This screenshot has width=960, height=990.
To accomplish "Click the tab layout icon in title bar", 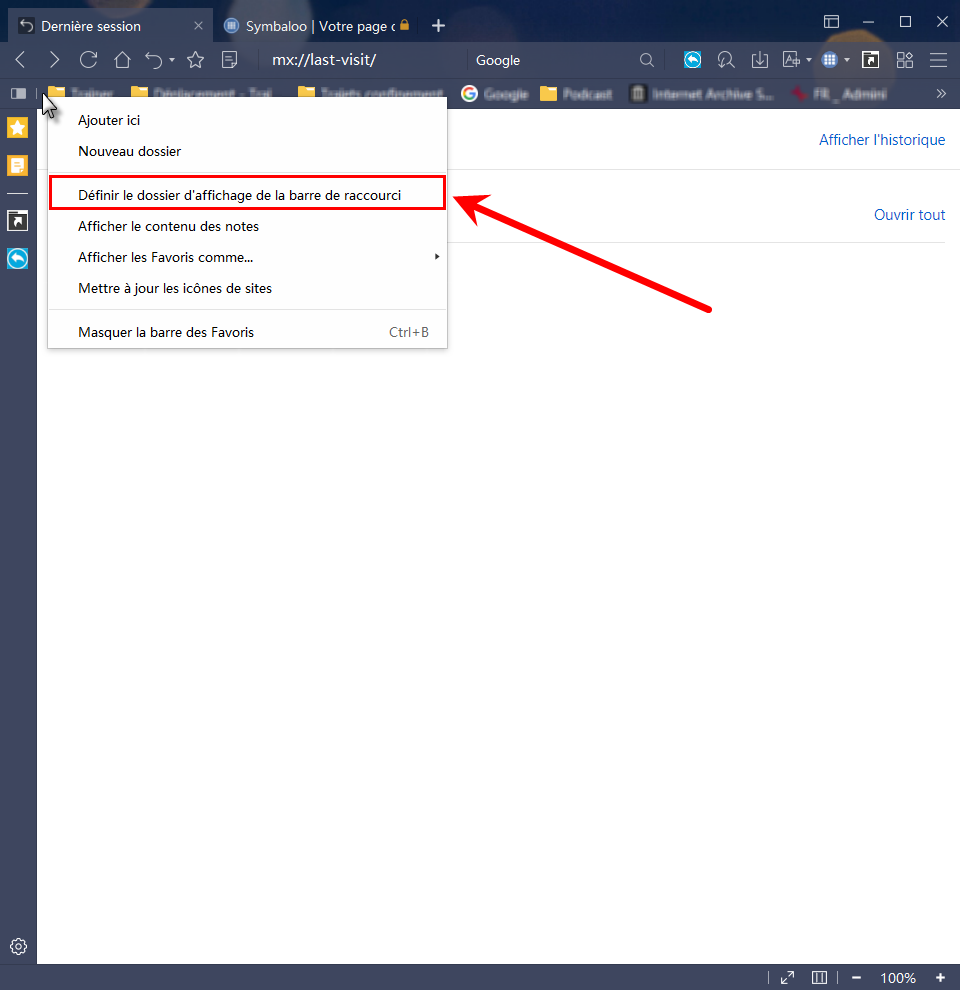I will (831, 21).
